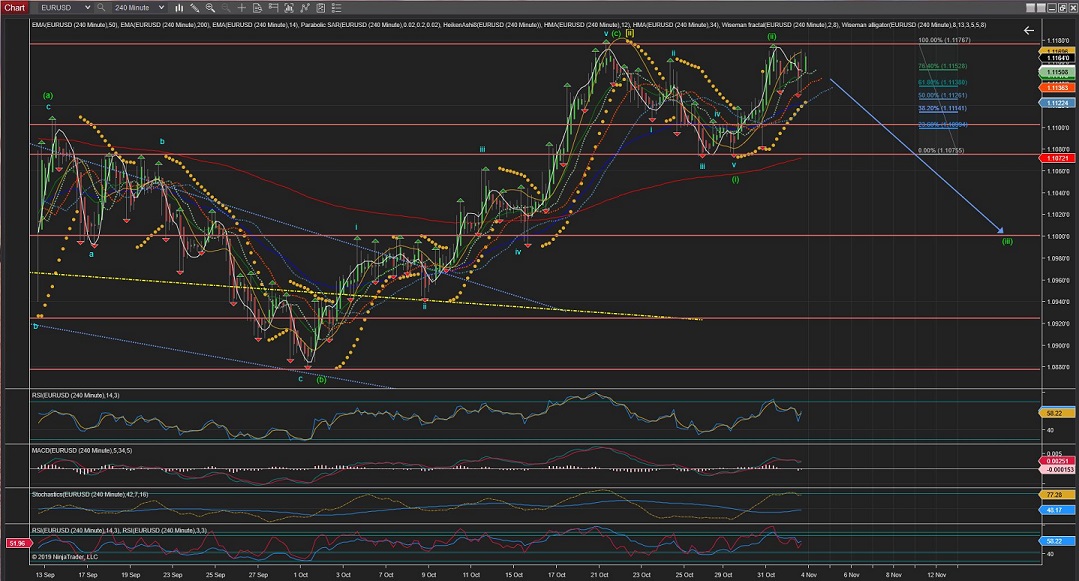Open the 240 Minute interval dropdown
Screen dimensions: 1079x581
138,8
